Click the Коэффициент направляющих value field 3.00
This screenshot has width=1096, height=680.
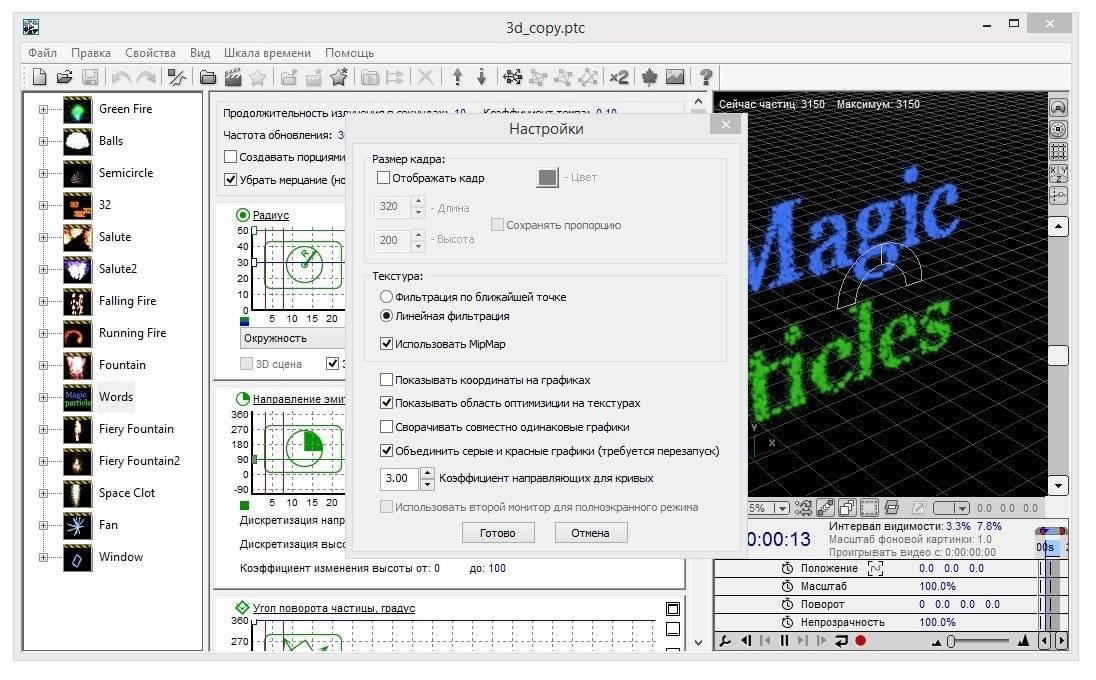pyautogui.click(x=398, y=478)
